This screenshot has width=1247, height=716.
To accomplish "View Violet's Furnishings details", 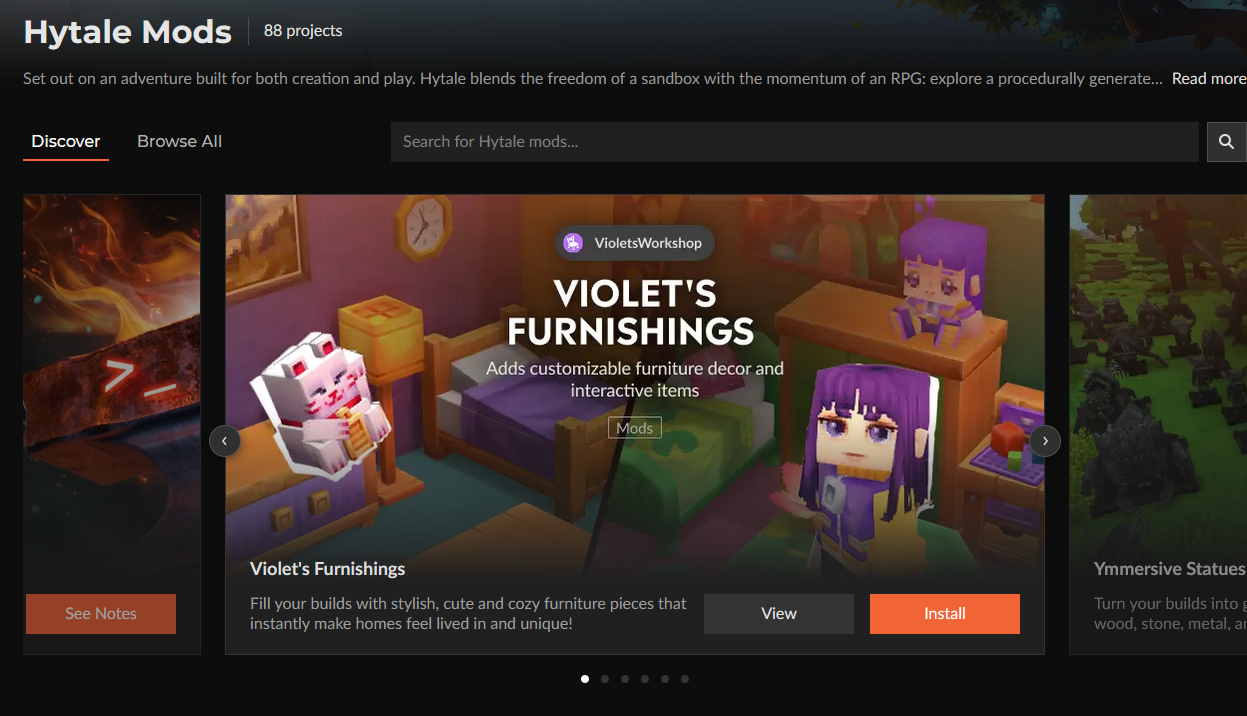I will [779, 614].
